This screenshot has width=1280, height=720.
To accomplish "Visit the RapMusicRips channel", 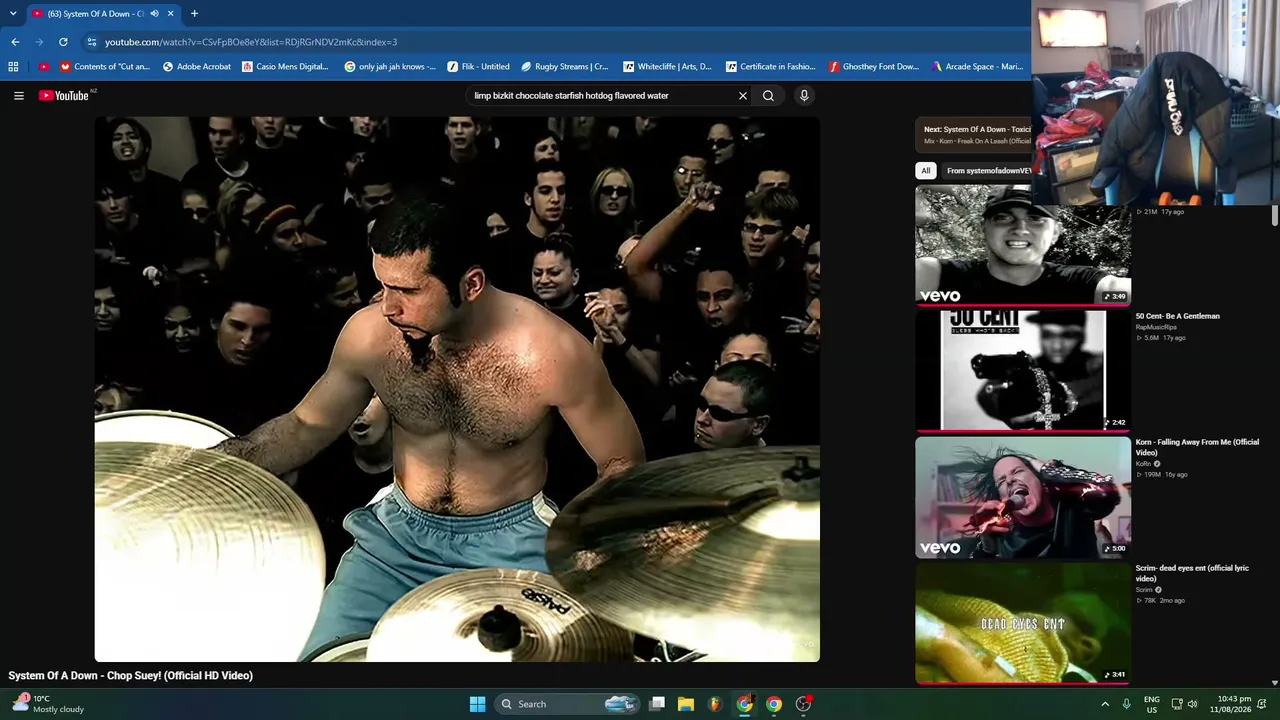I will pos(1156,327).
